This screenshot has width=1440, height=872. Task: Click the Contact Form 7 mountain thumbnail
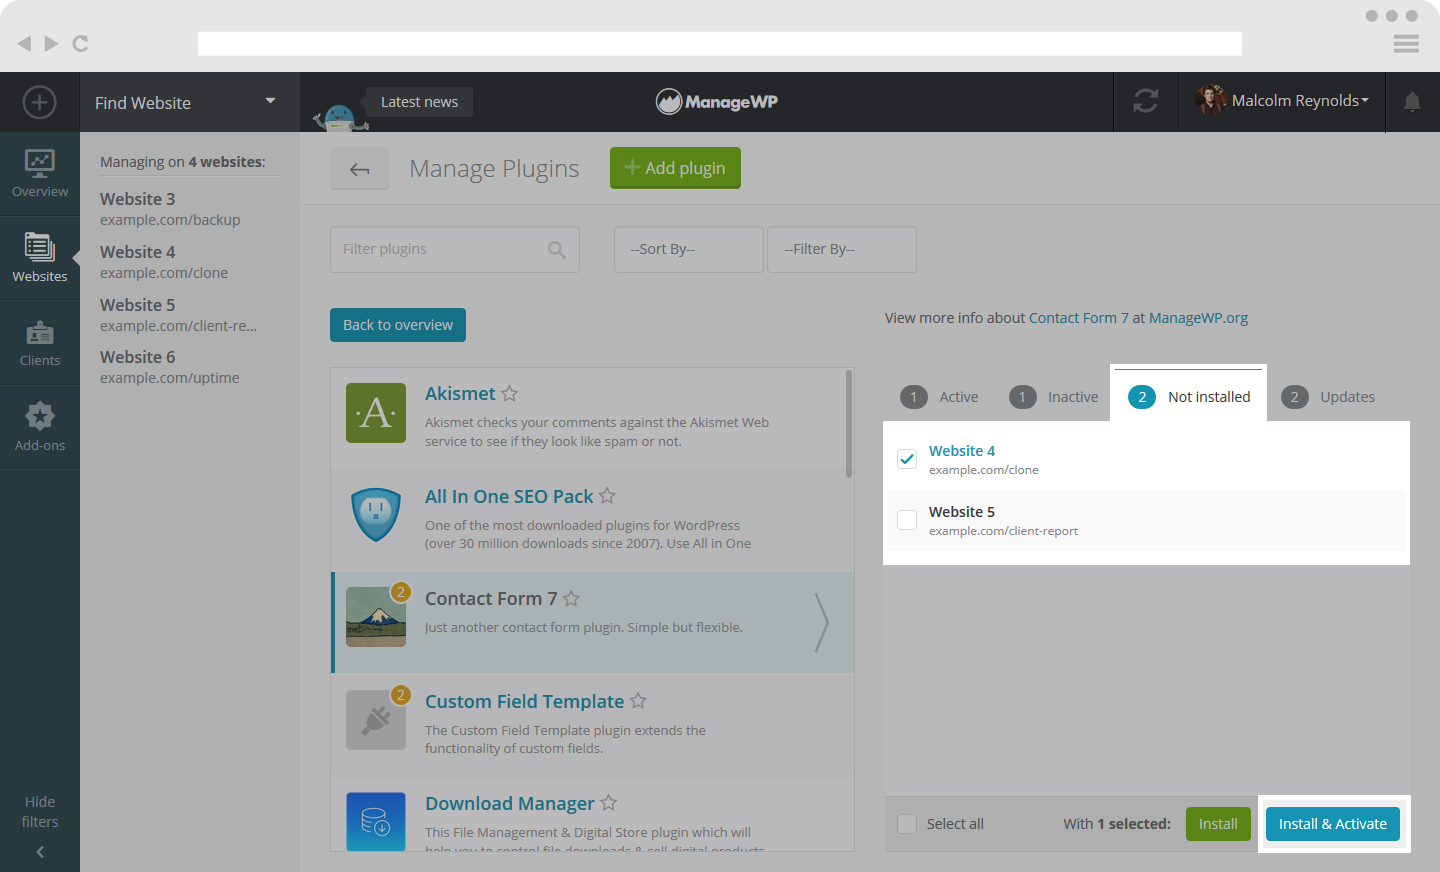pyautogui.click(x=376, y=617)
